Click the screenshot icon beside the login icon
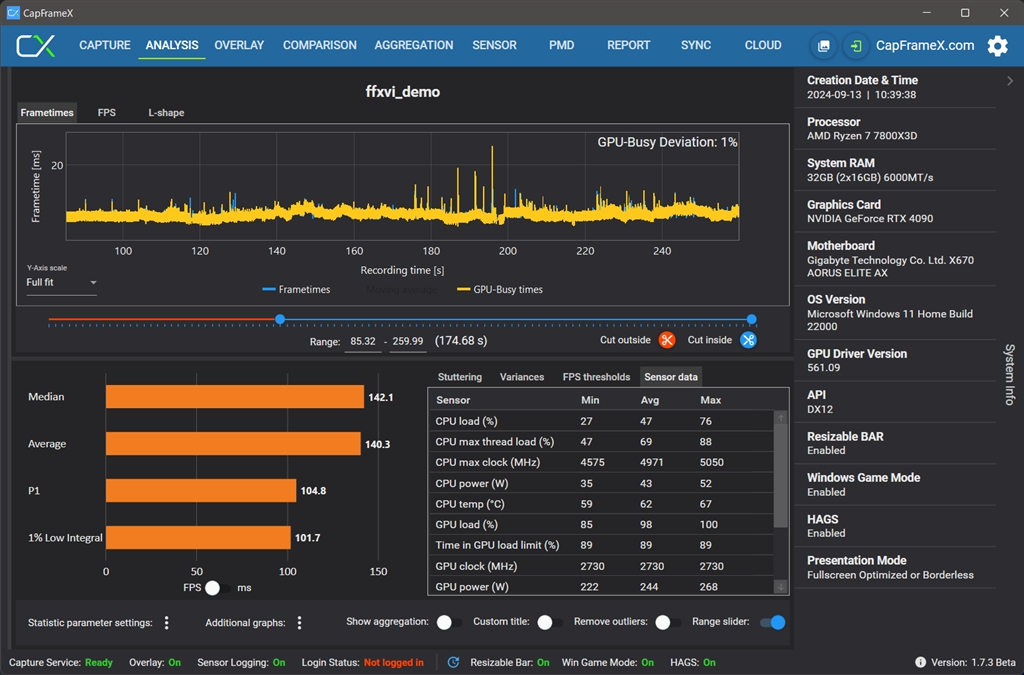The height and width of the screenshot is (675, 1024). (x=823, y=46)
